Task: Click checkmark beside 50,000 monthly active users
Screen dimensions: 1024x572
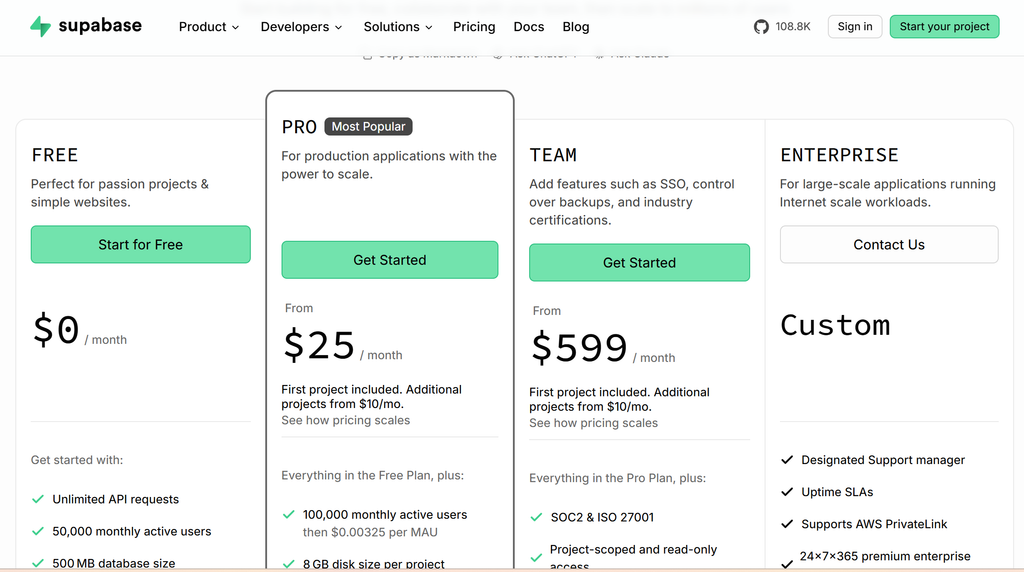Action: tap(38, 531)
